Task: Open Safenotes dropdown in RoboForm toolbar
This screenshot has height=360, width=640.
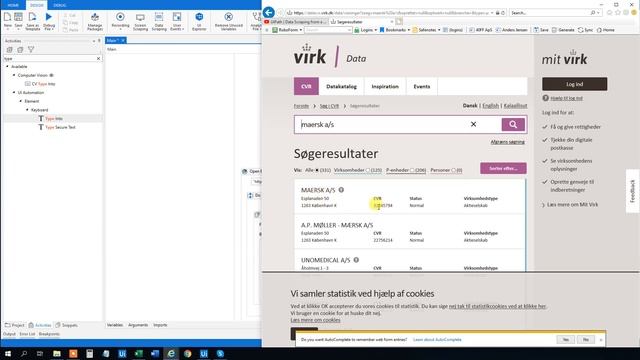Action: click(x=426, y=30)
